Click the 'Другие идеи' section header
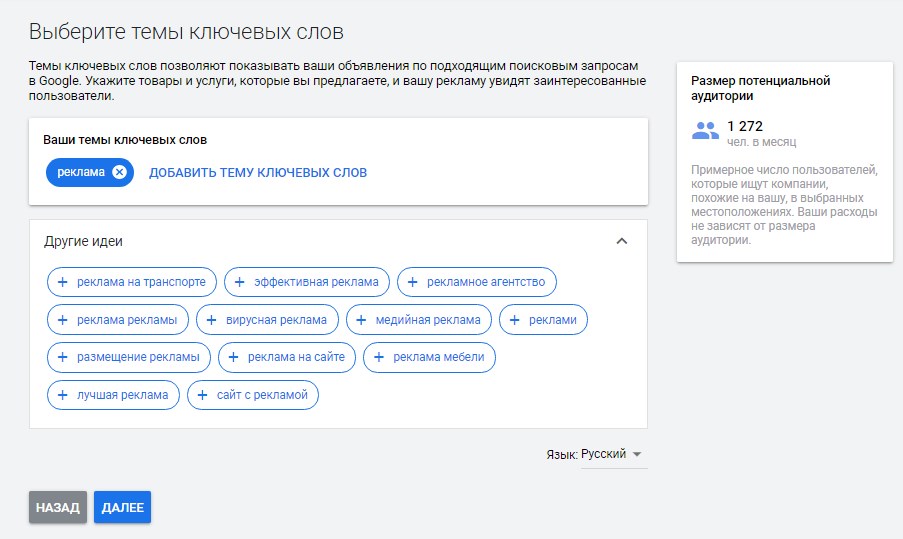 [84, 241]
